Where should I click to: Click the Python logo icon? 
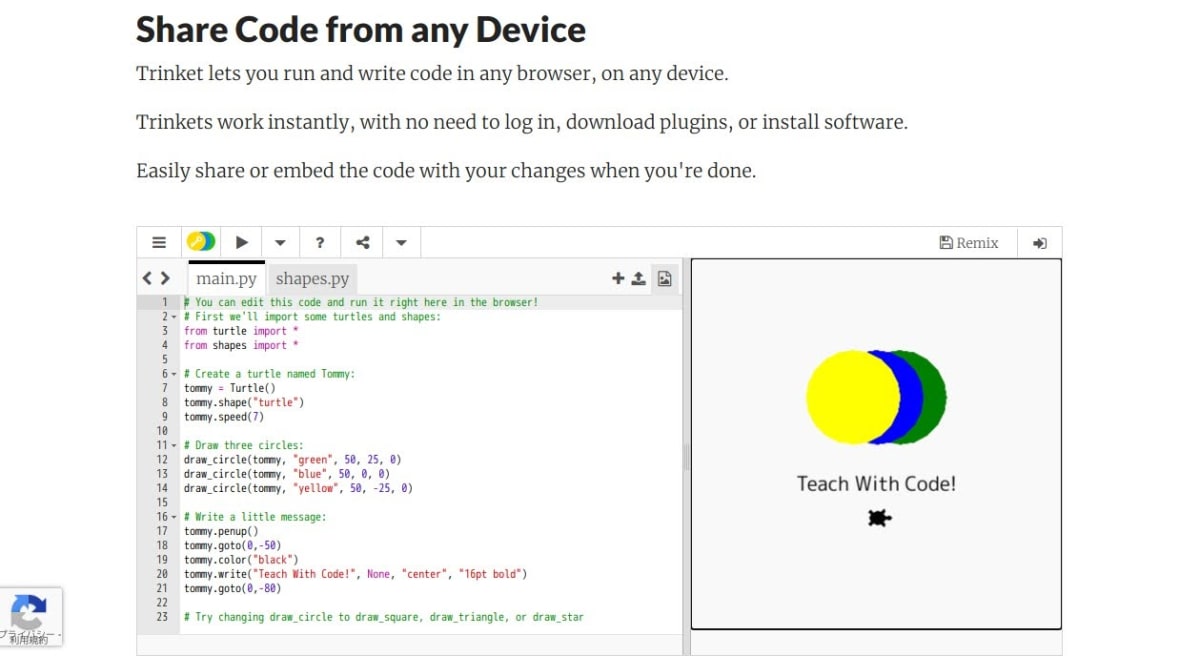200,242
